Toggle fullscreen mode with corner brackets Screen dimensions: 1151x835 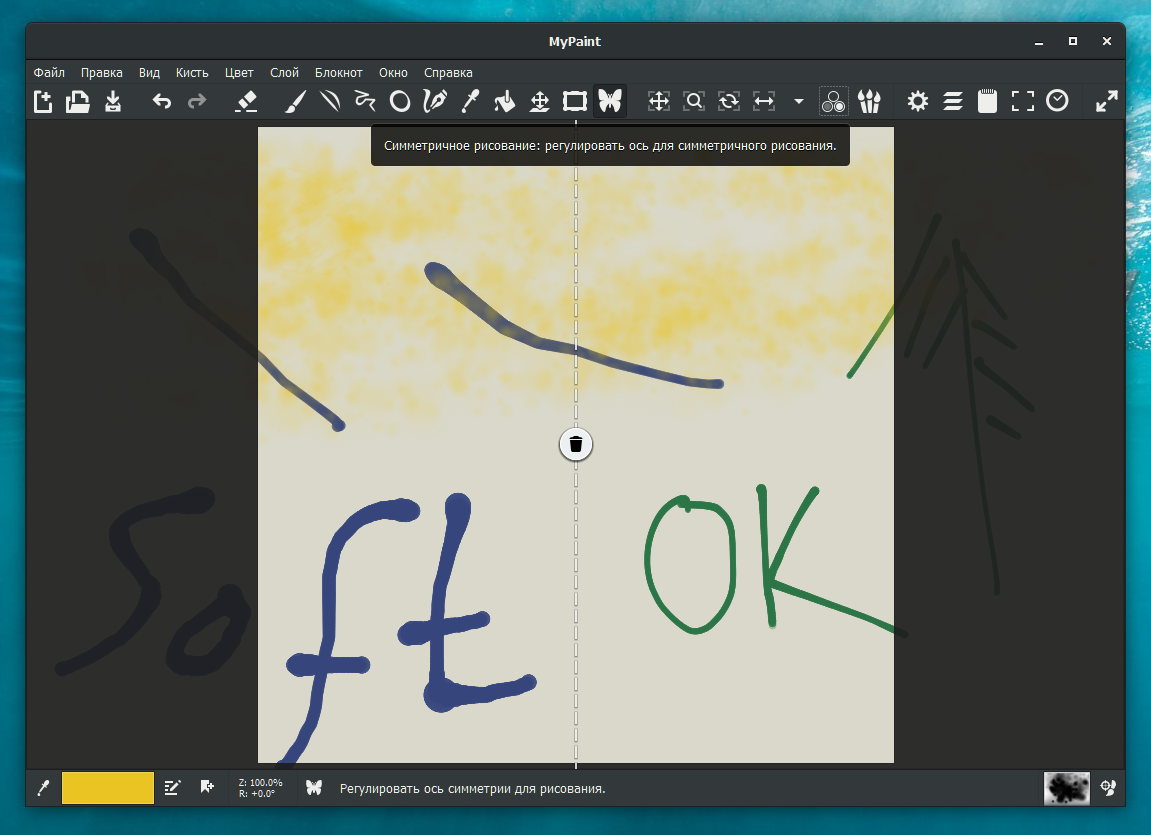click(x=1023, y=101)
